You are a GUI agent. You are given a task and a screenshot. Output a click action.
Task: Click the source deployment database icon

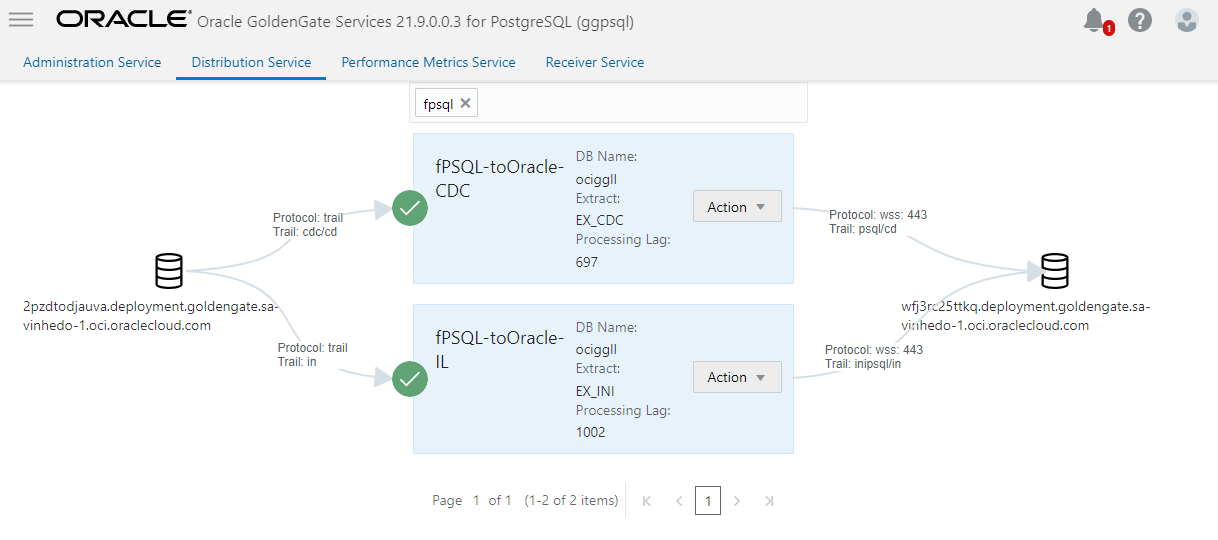(169, 270)
